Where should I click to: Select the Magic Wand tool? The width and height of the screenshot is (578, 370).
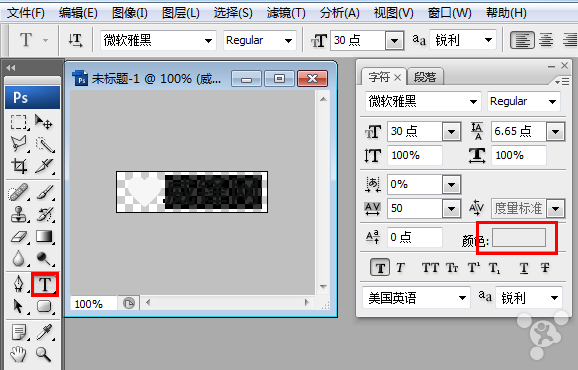(x=45, y=144)
